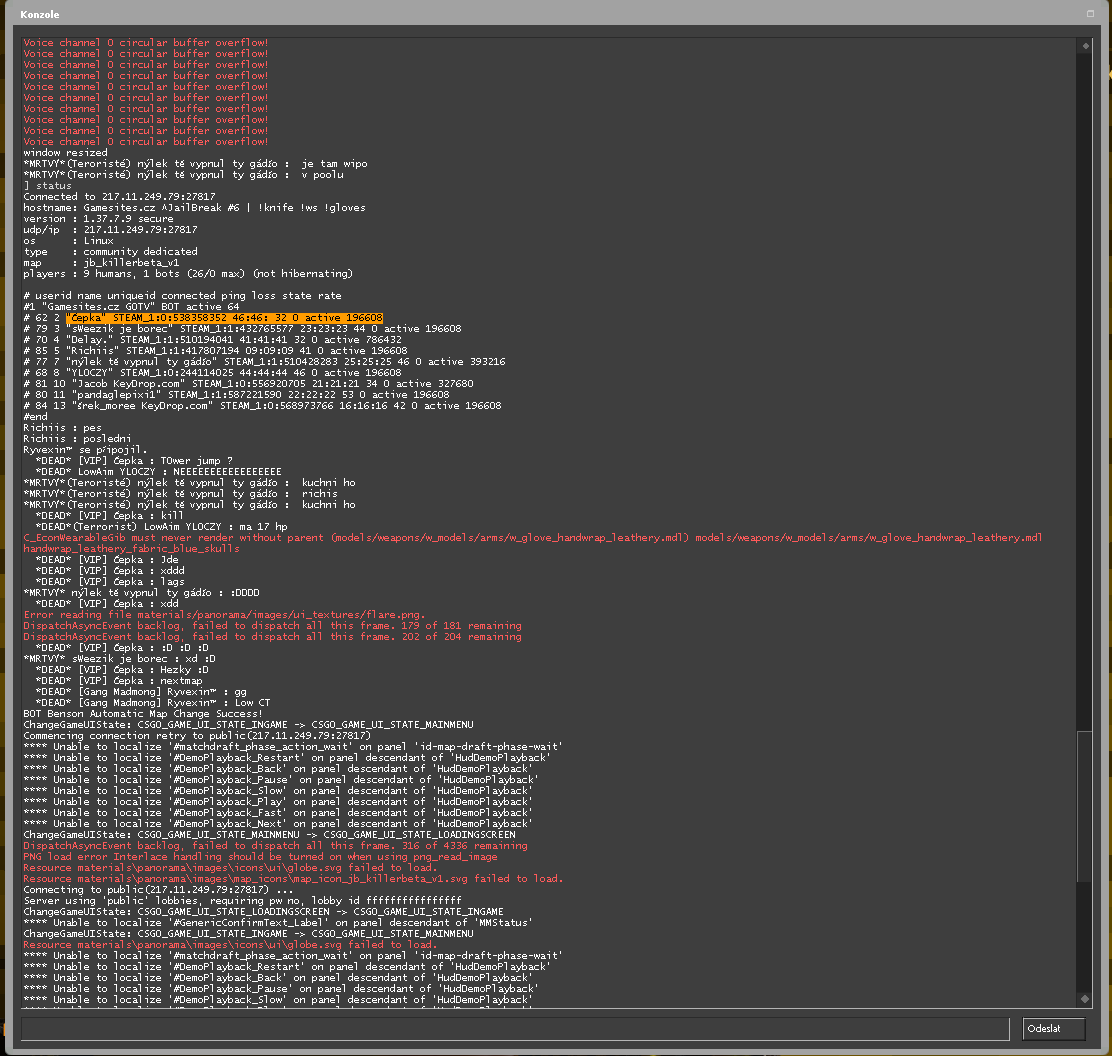The height and width of the screenshot is (1056, 1112).
Task: Click the "window resized" line
Action: click(x=65, y=153)
